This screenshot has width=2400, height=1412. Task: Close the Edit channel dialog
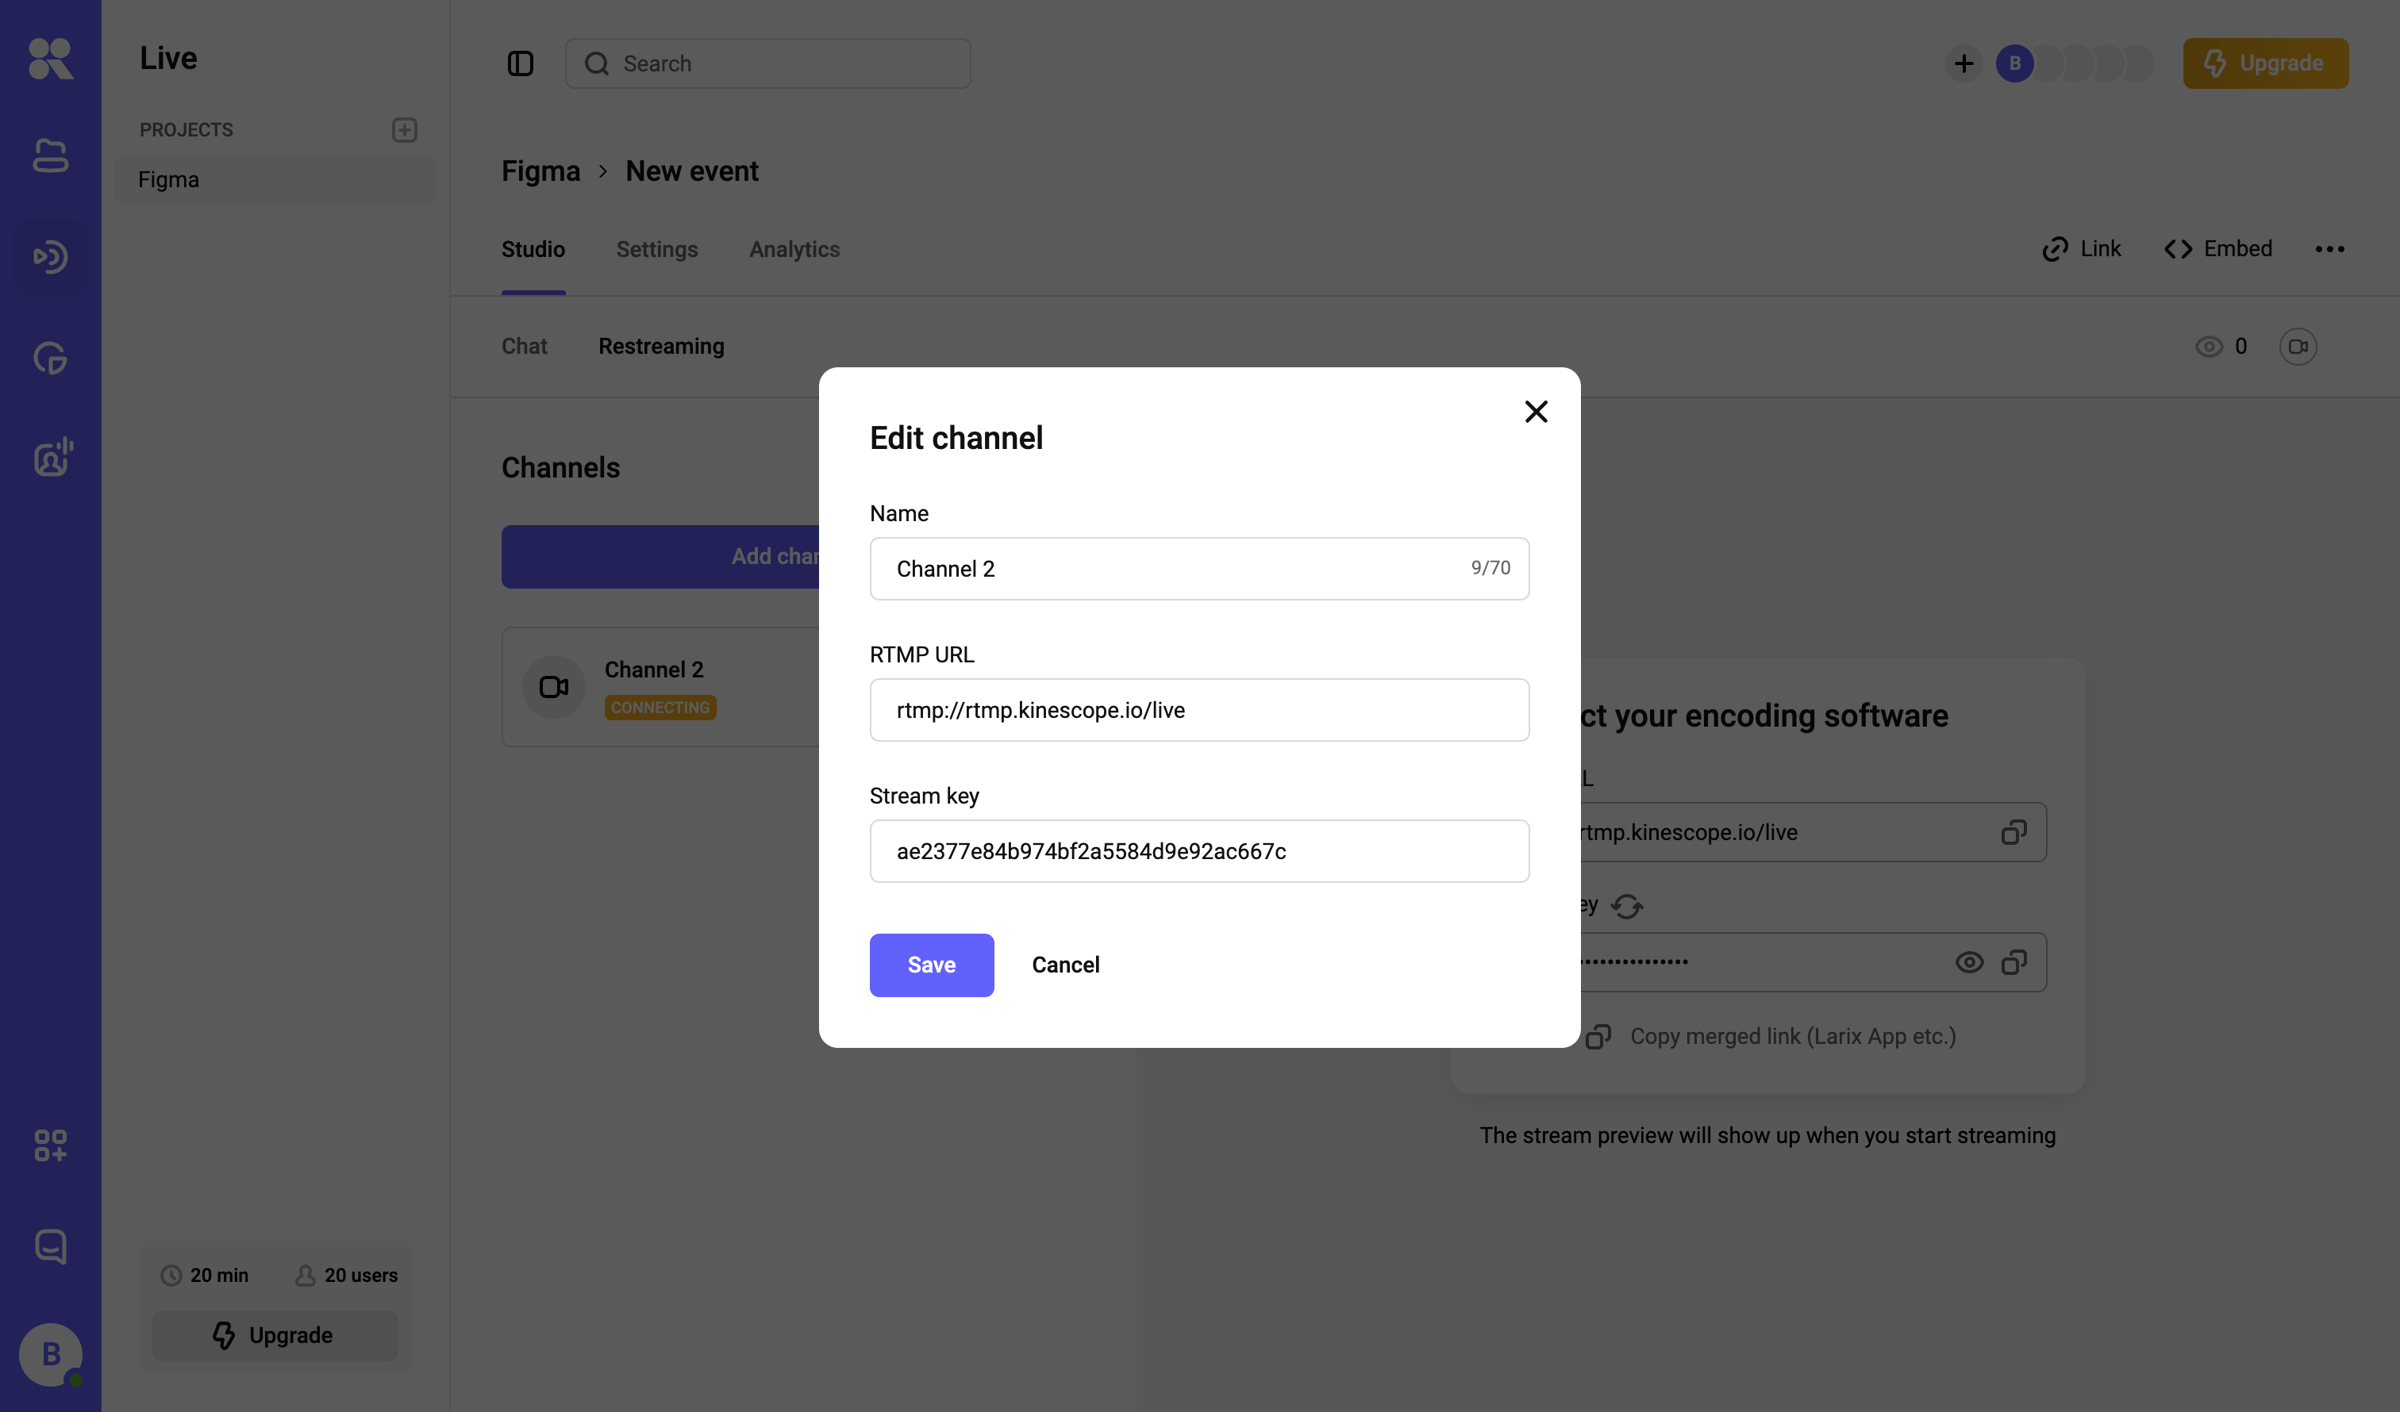click(1536, 411)
